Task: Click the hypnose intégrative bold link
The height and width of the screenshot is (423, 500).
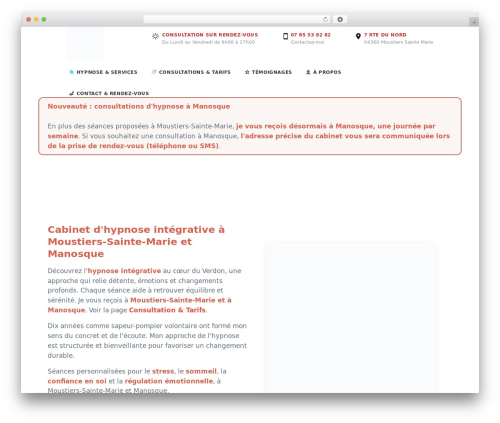Action: pos(124,271)
